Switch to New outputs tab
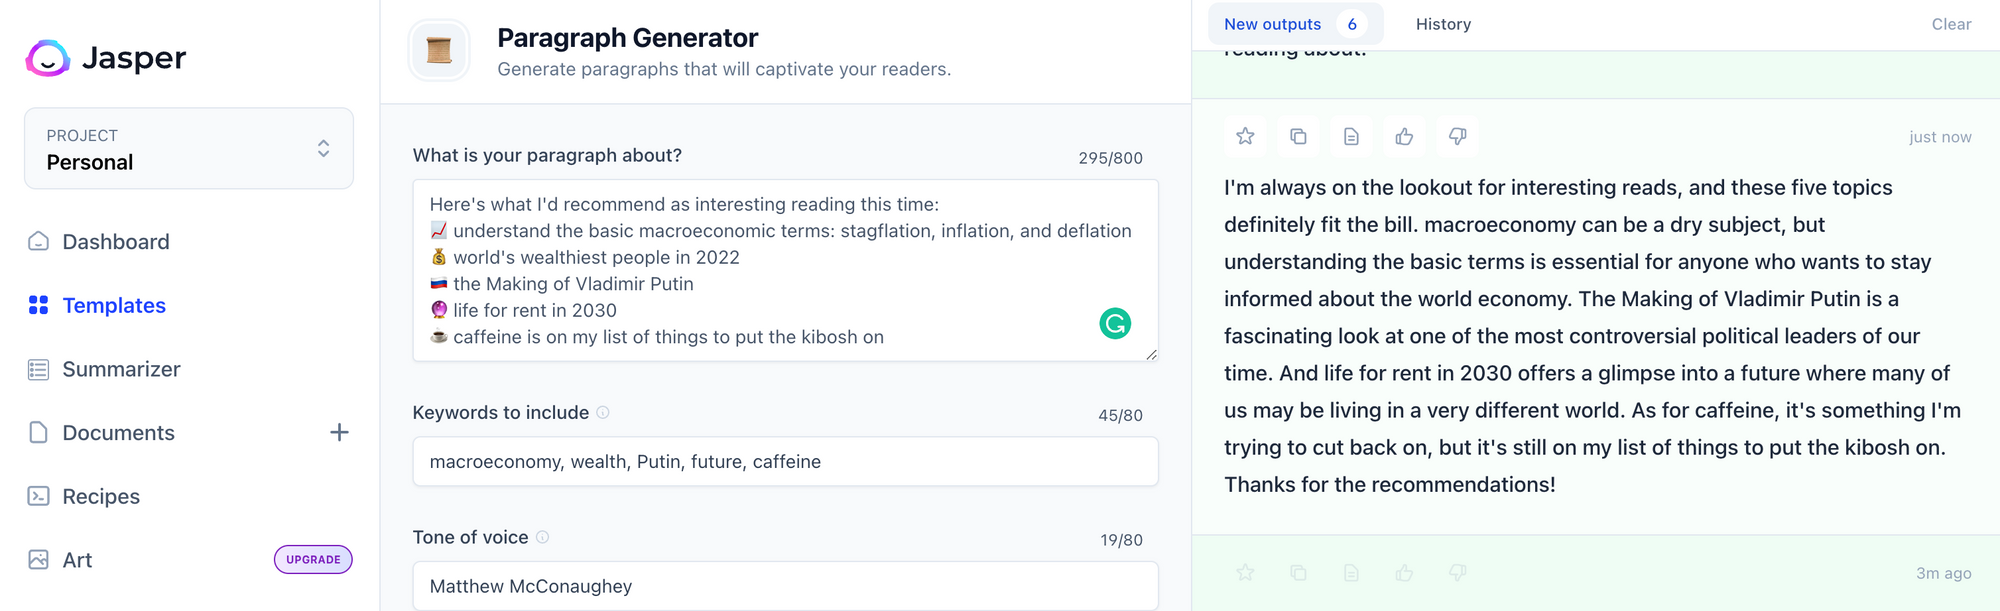Screen dimensions: 2000x611 pyautogui.click(x=1295, y=24)
